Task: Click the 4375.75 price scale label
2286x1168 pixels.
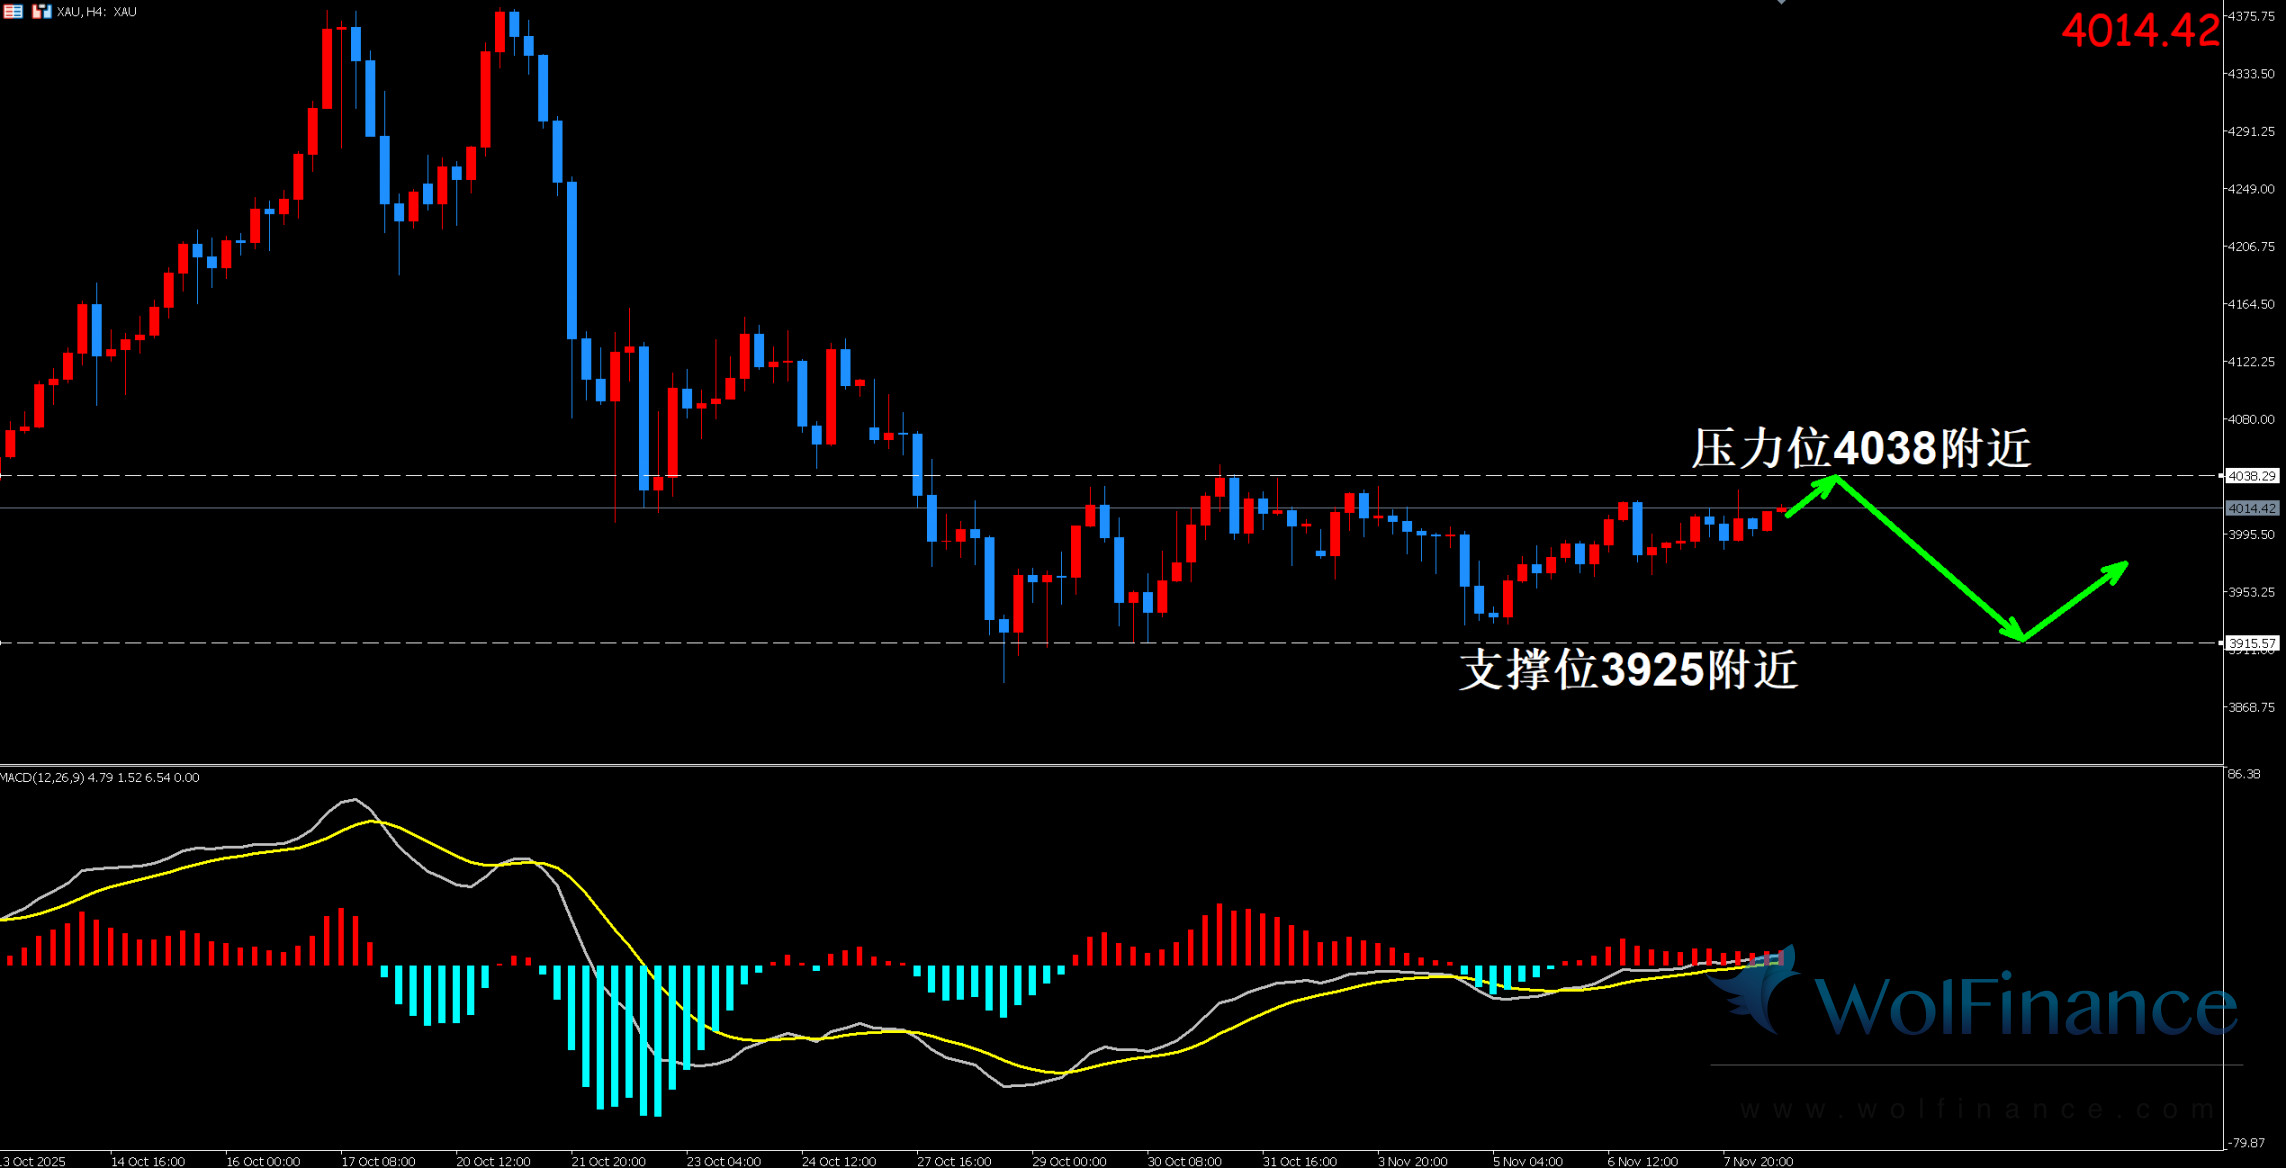Action: tap(2250, 17)
